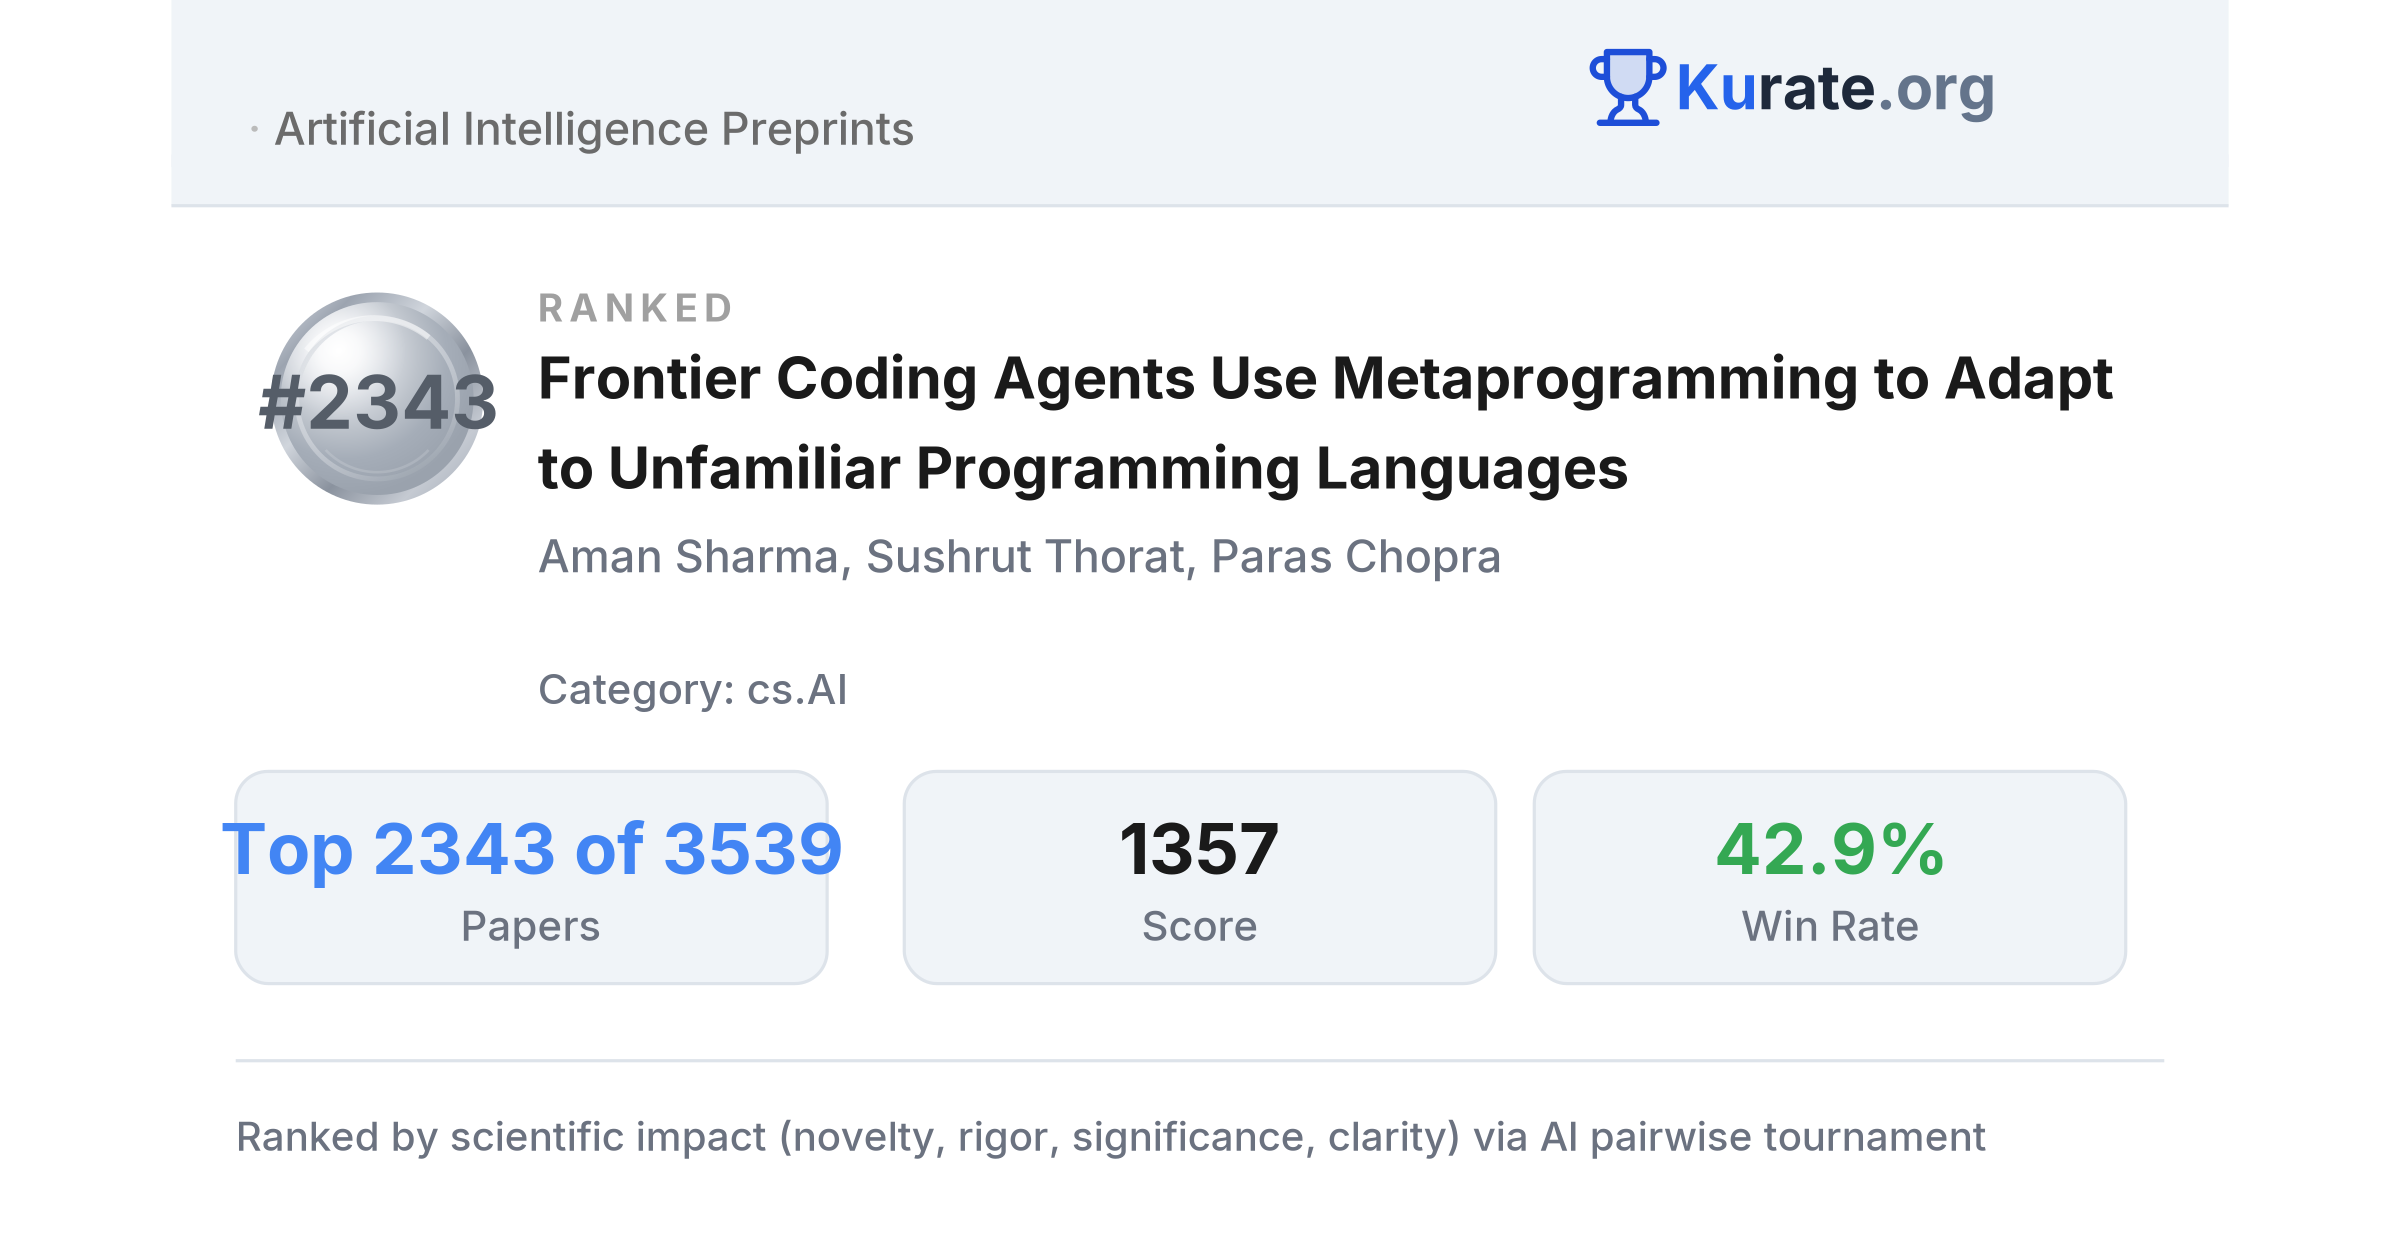Click the authors line starting with Aman Sharma
This screenshot has width=2400, height=1260.
click(x=1019, y=556)
